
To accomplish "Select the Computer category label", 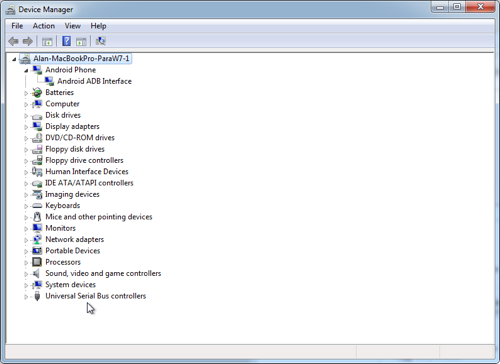I will click(x=62, y=104).
